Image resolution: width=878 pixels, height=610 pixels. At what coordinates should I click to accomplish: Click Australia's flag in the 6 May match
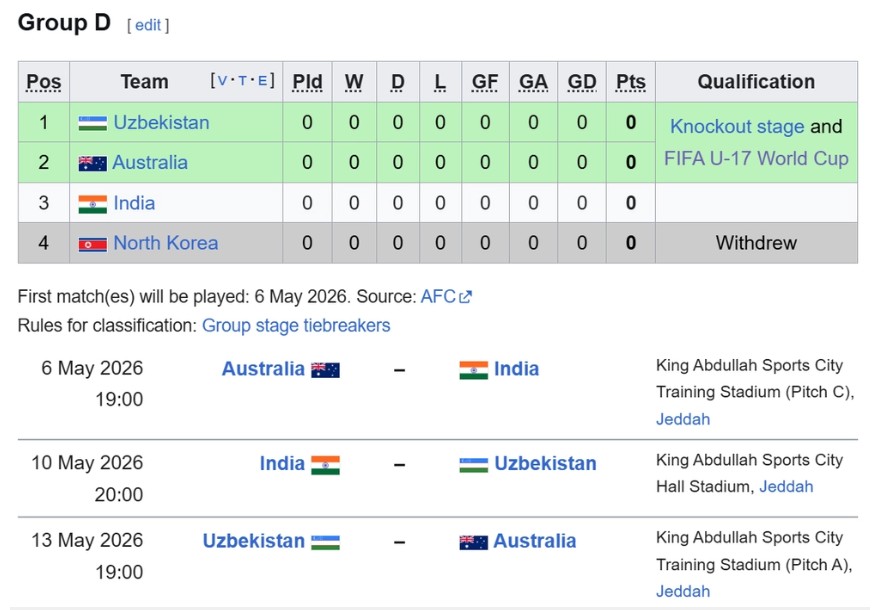pyautogui.click(x=325, y=370)
